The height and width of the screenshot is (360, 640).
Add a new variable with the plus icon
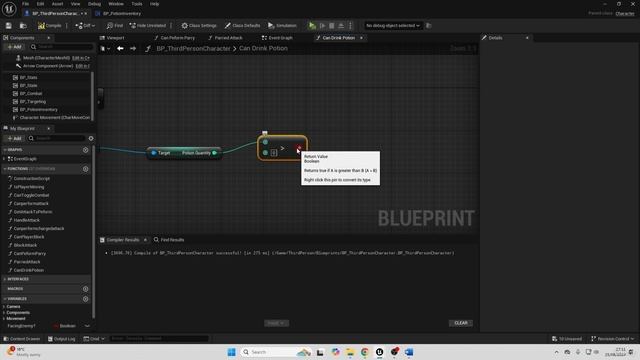[85, 299]
